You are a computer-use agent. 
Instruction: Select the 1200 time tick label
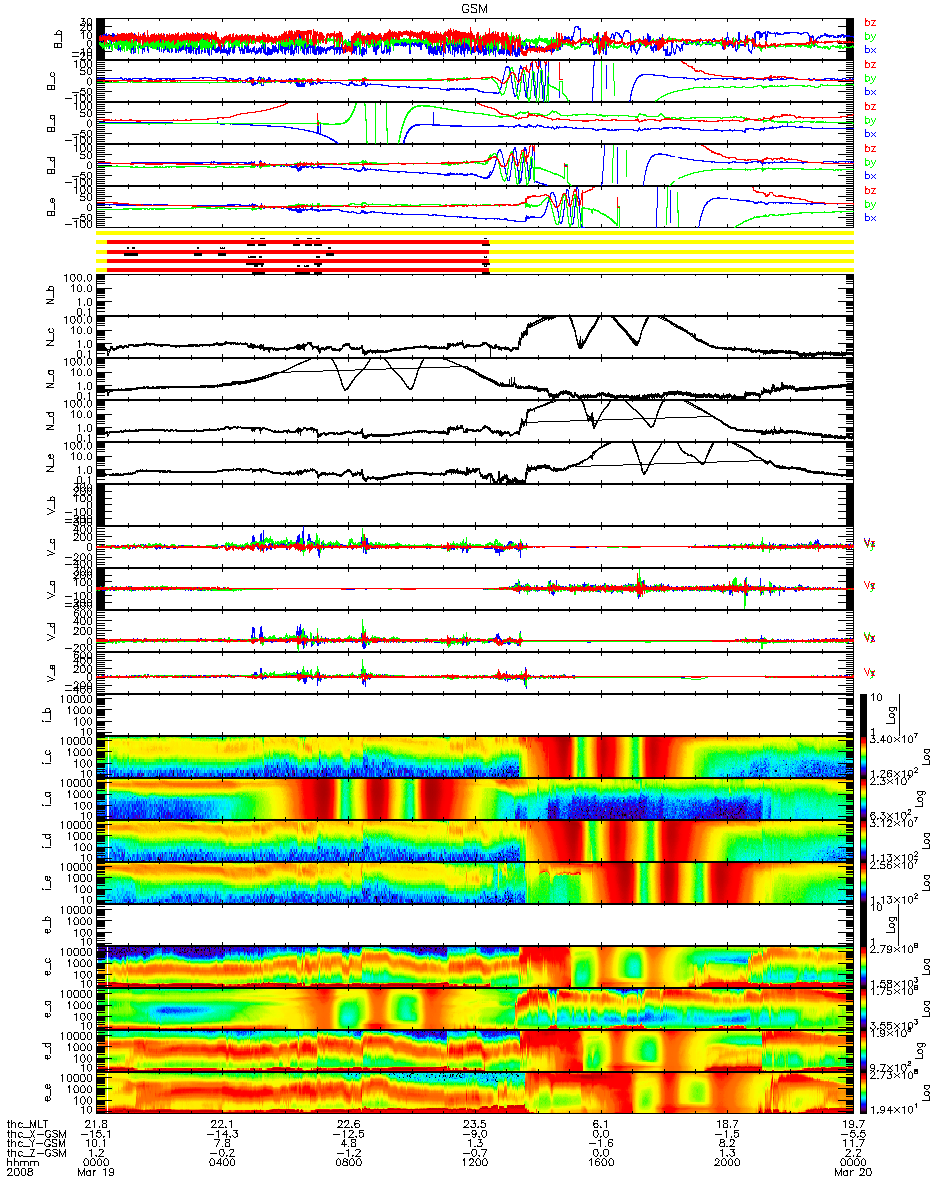pyautogui.click(x=475, y=1164)
